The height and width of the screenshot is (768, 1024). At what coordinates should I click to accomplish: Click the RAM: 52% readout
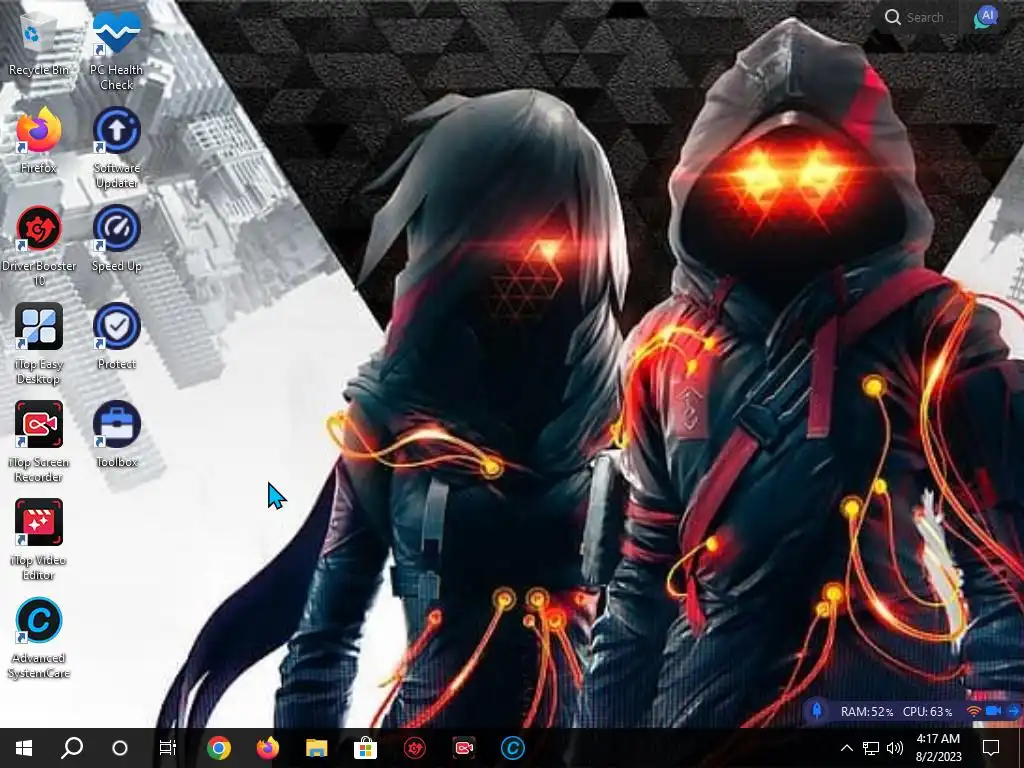coord(867,711)
